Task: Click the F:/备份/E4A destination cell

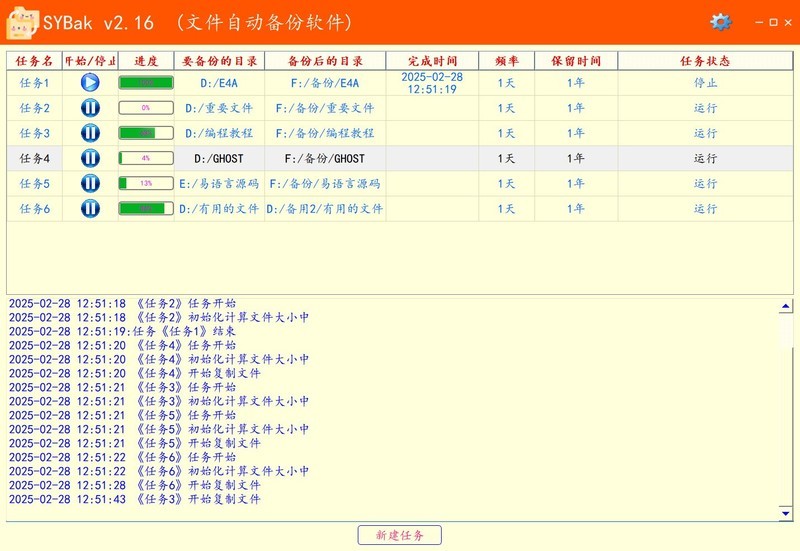Action: coord(325,83)
